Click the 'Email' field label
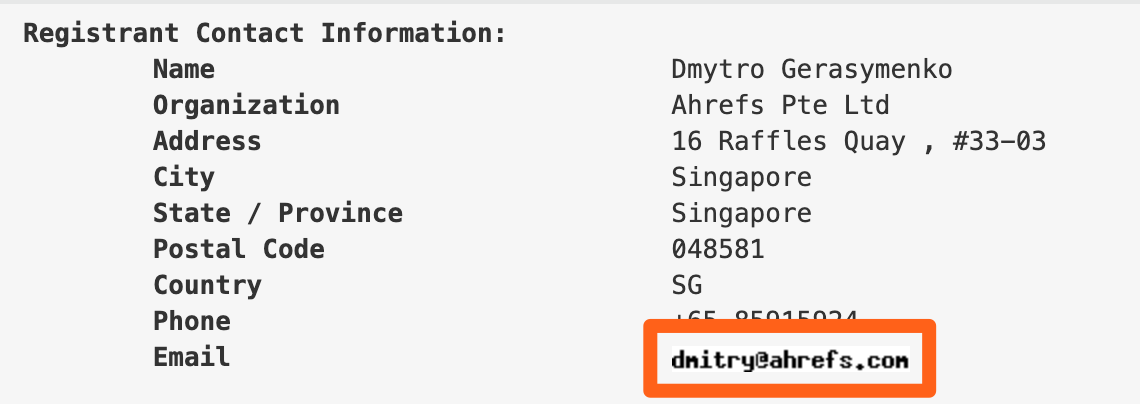This screenshot has height=404, width=1140. point(192,357)
